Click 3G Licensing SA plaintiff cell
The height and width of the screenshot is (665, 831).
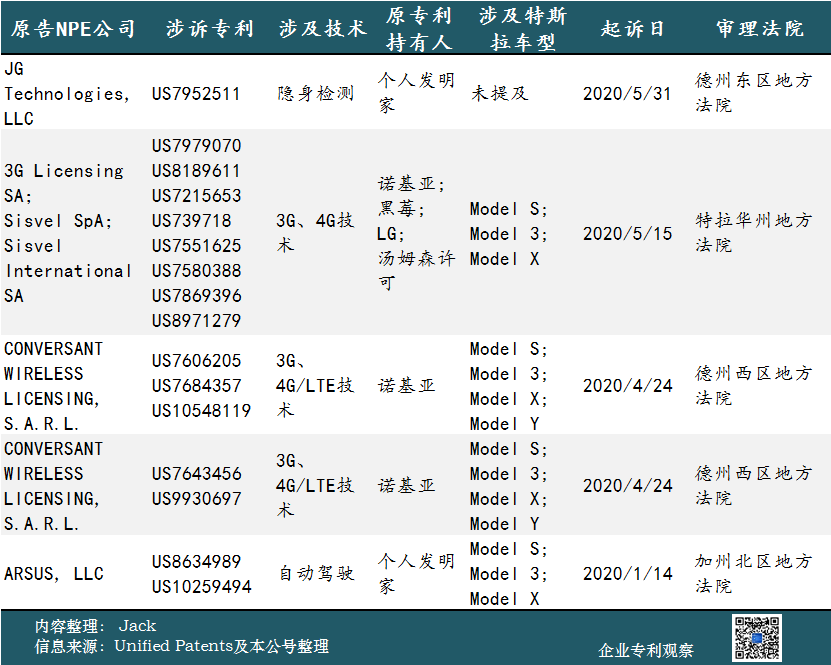click(x=68, y=233)
